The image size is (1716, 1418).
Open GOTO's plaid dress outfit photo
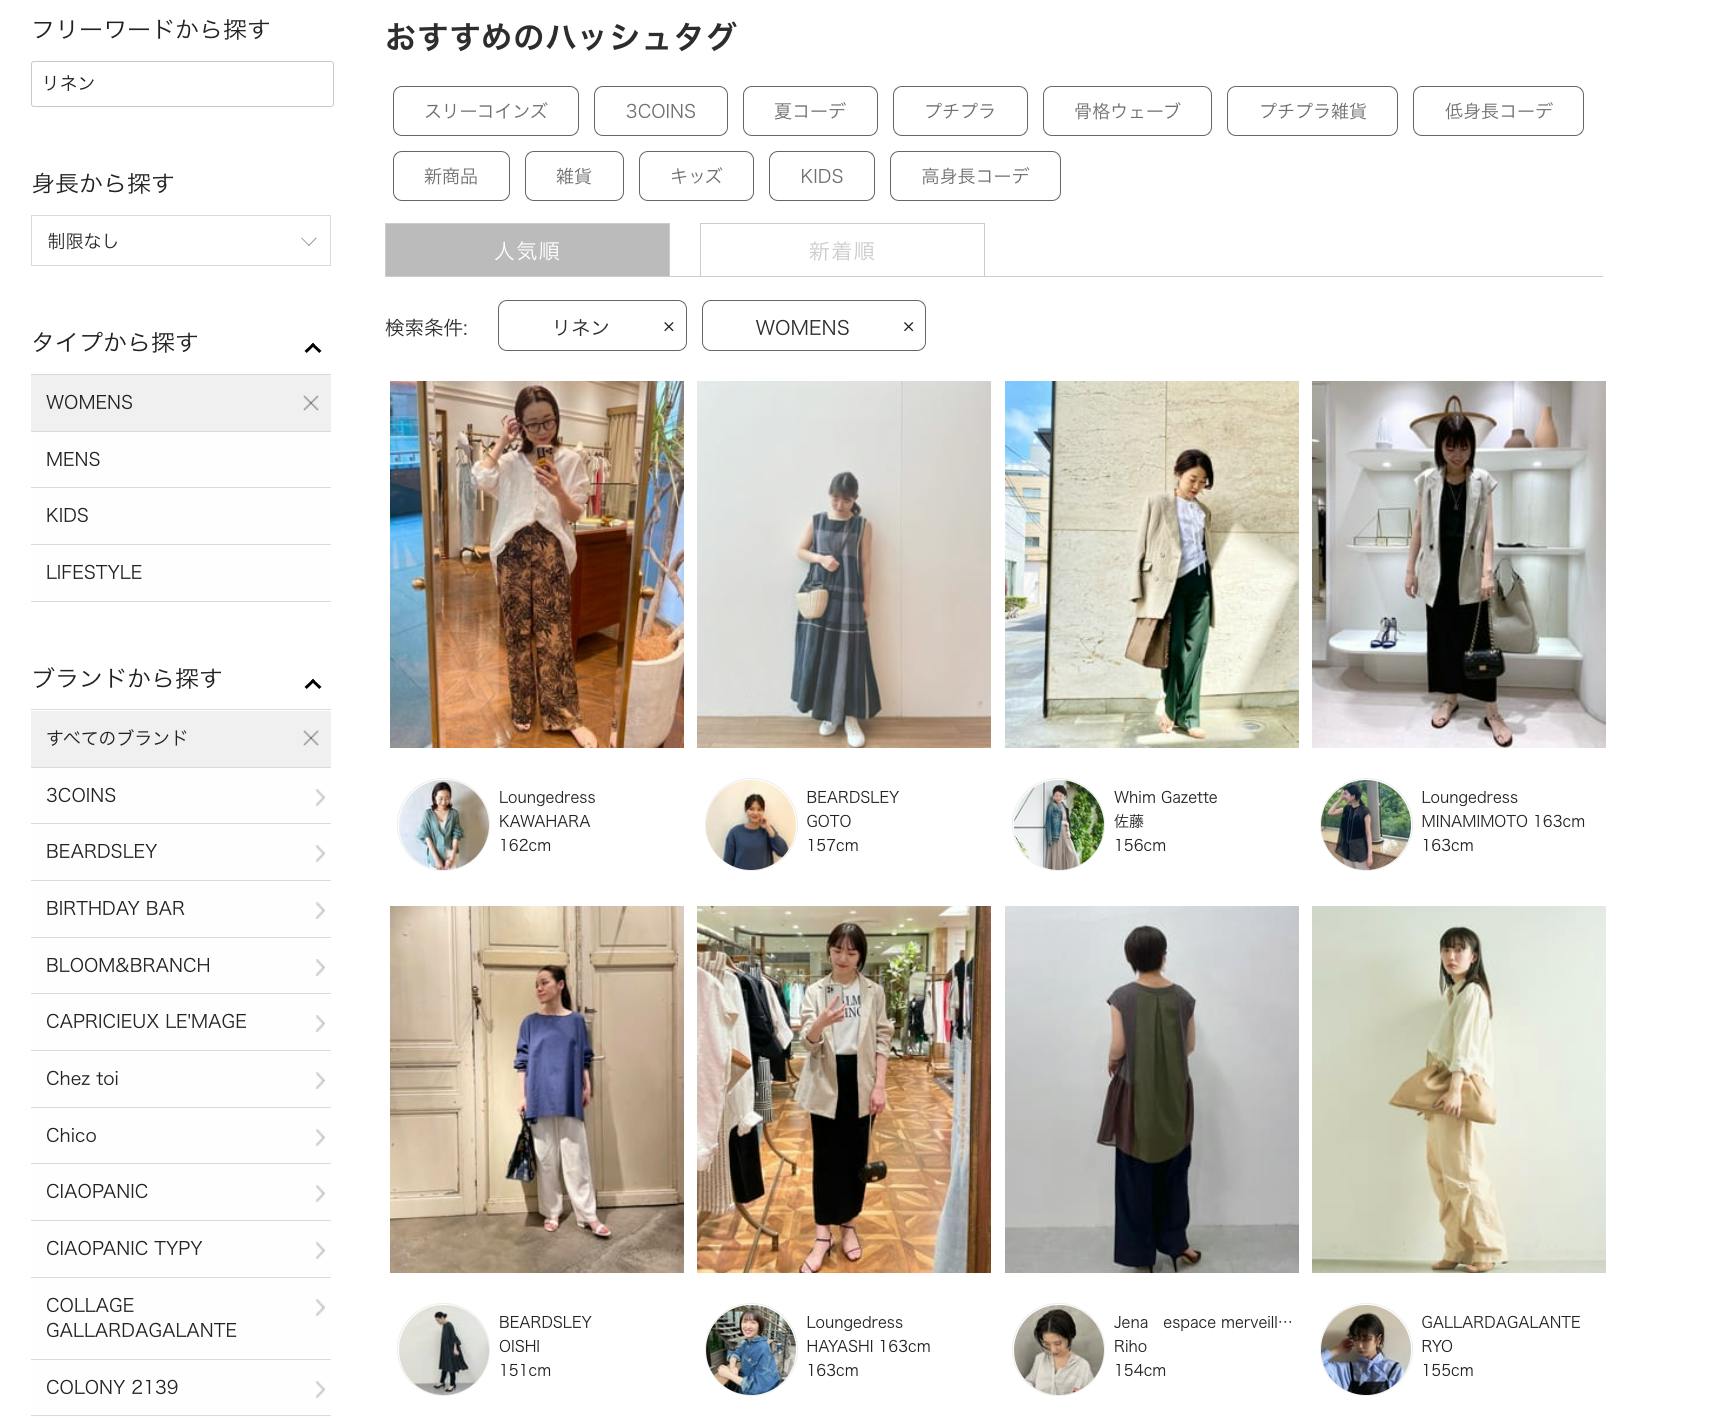click(x=844, y=564)
